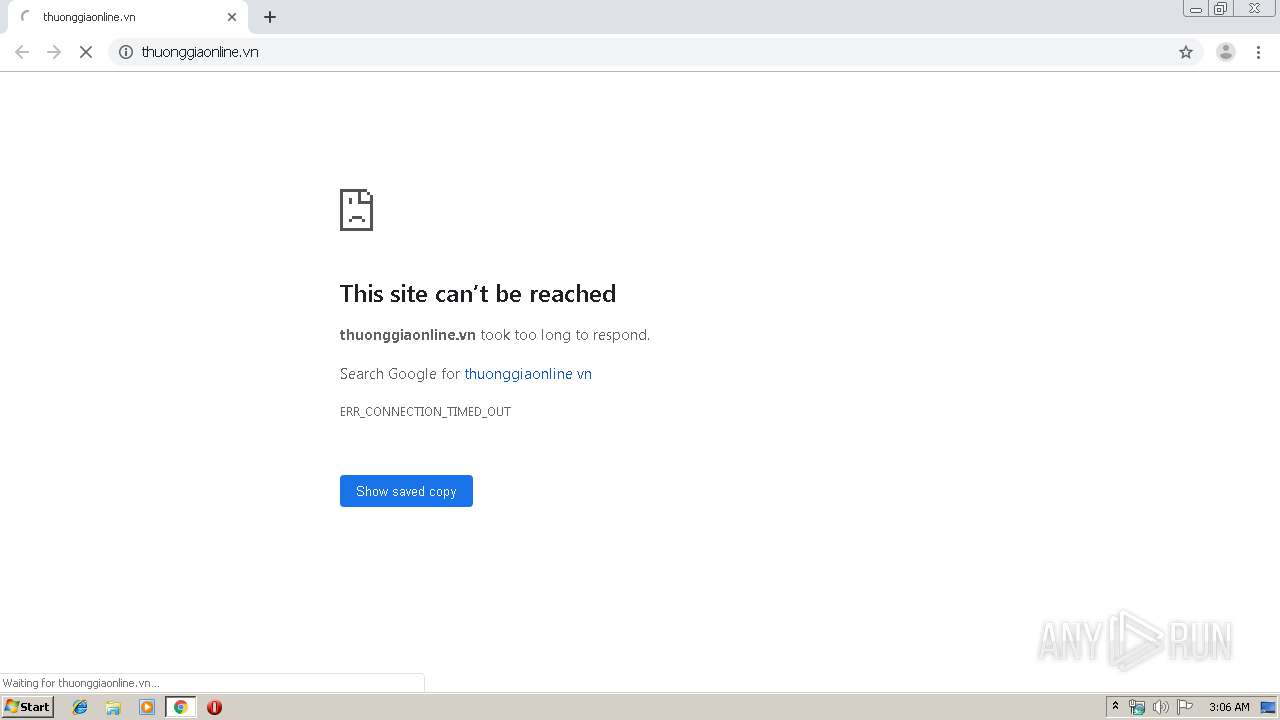The image size is (1280, 720).
Task: Close the thuonggiaonline.vn tab
Action: click(x=232, y=17)
